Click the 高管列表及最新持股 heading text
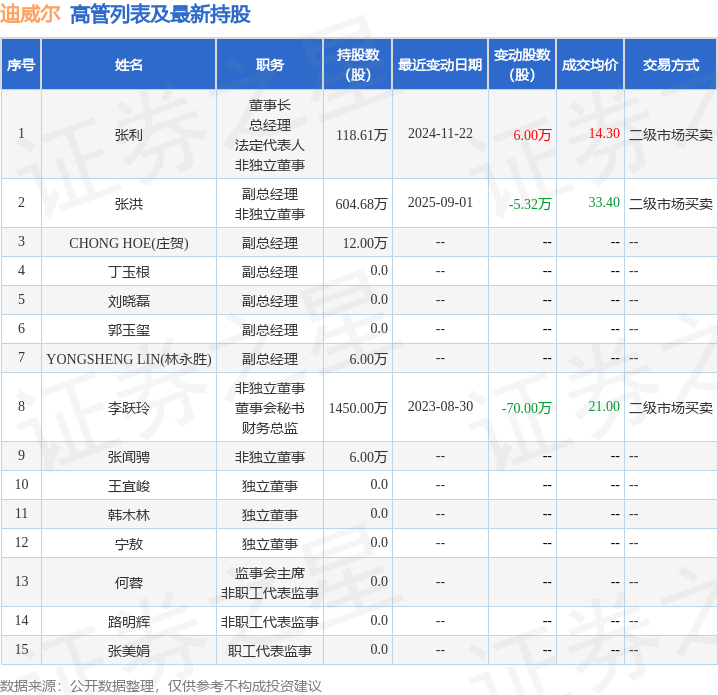 click(x=160, y=14)
